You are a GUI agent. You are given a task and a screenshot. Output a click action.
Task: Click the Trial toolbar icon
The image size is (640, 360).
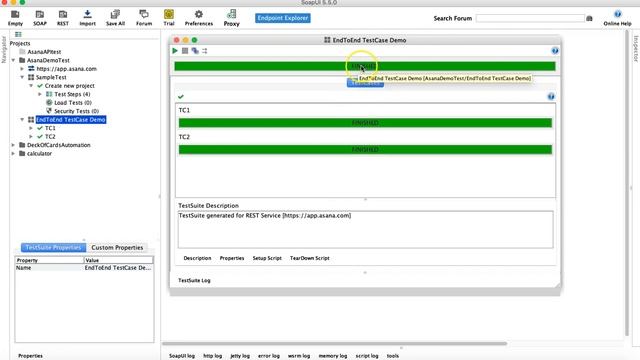[169, 18]
